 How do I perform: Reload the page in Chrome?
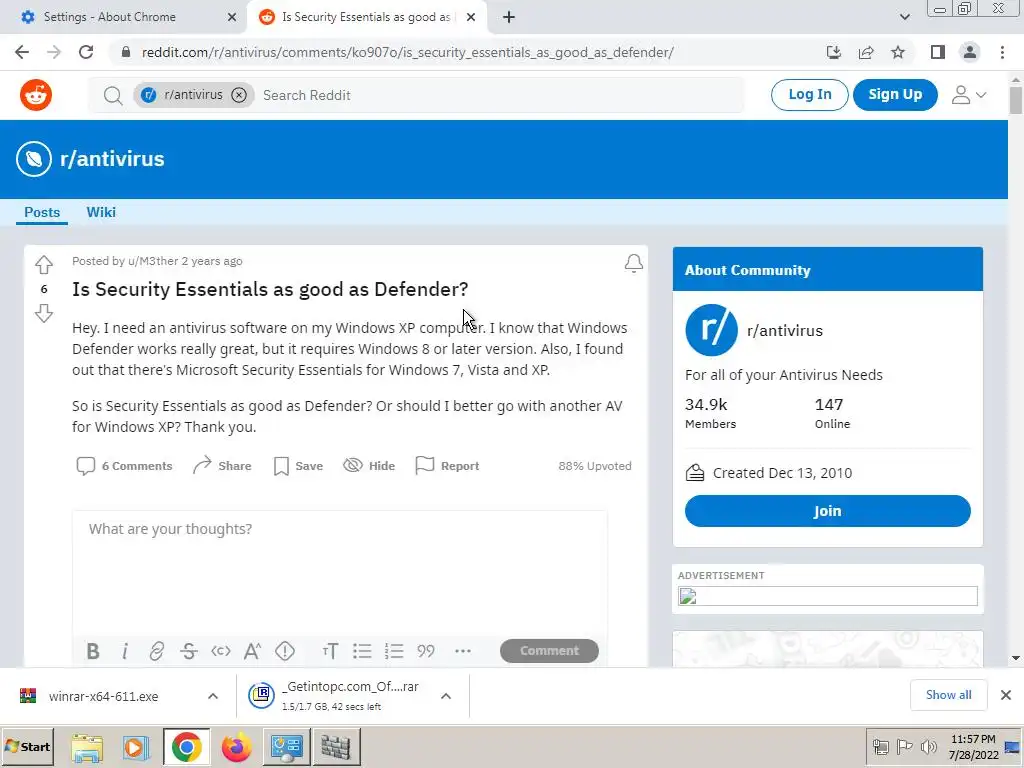point(86,52)
